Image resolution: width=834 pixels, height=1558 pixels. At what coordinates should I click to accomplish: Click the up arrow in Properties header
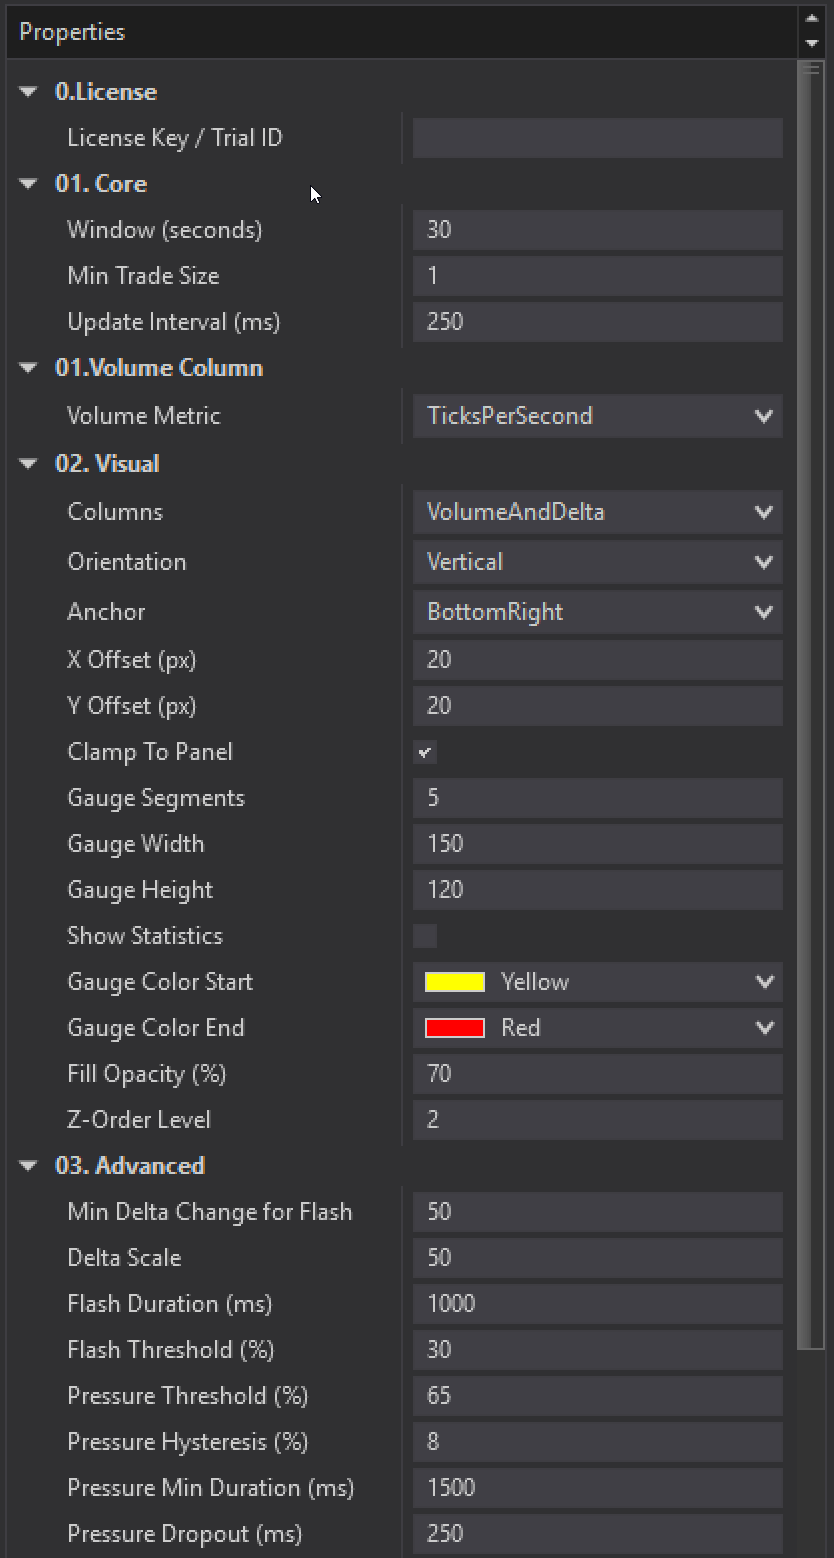point(811,19)
